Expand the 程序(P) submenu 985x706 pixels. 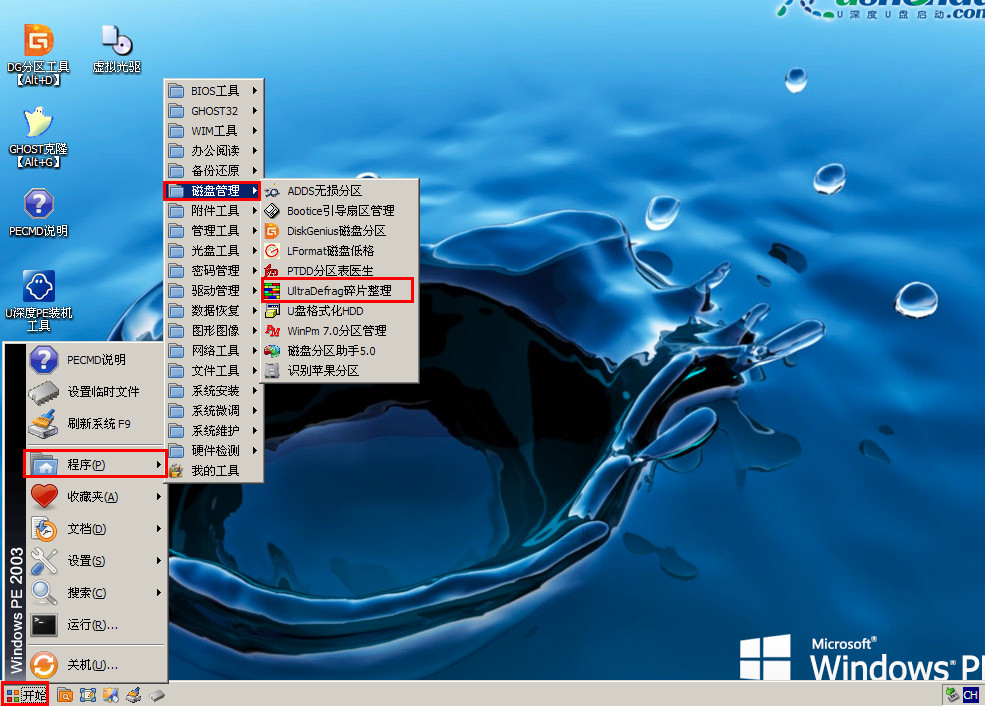(94, 465)
